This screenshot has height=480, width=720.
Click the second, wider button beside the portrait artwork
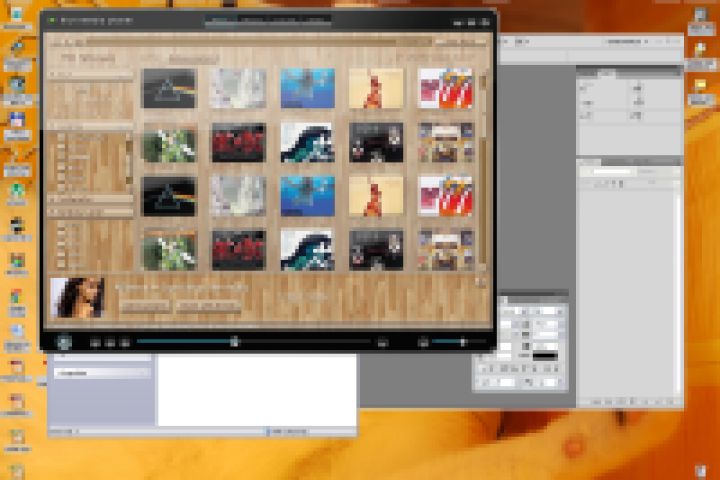[208, 306]
